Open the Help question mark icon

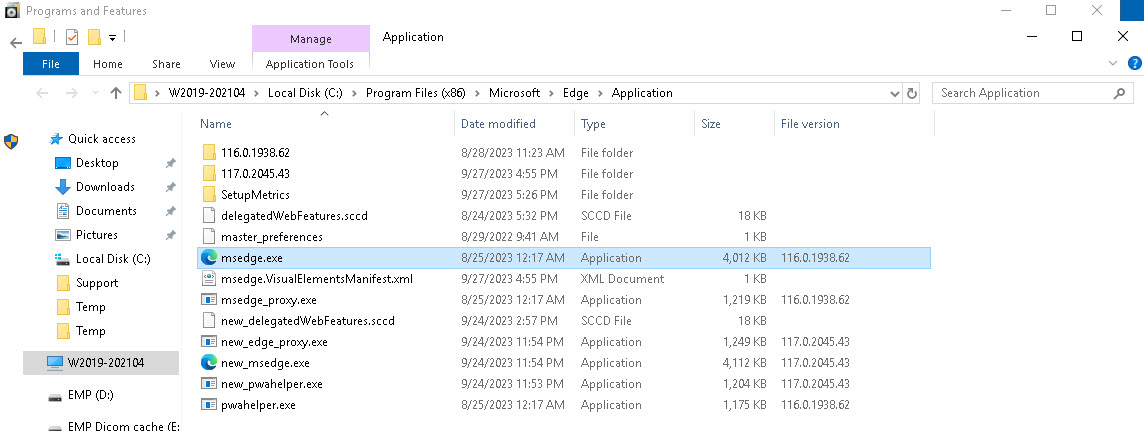click(1135, 63)
